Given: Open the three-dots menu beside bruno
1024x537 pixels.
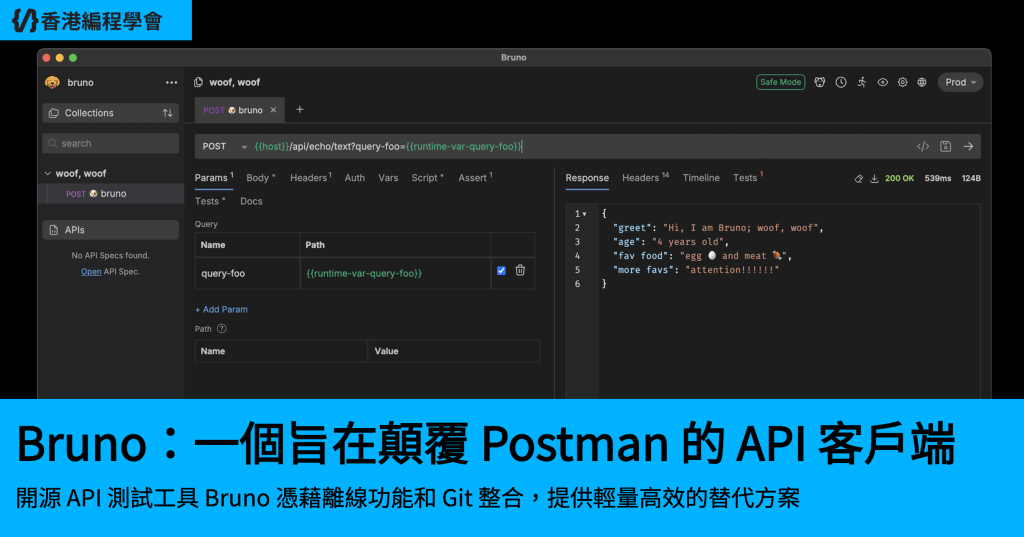Looking at the screenshot, I should (171, 82).
